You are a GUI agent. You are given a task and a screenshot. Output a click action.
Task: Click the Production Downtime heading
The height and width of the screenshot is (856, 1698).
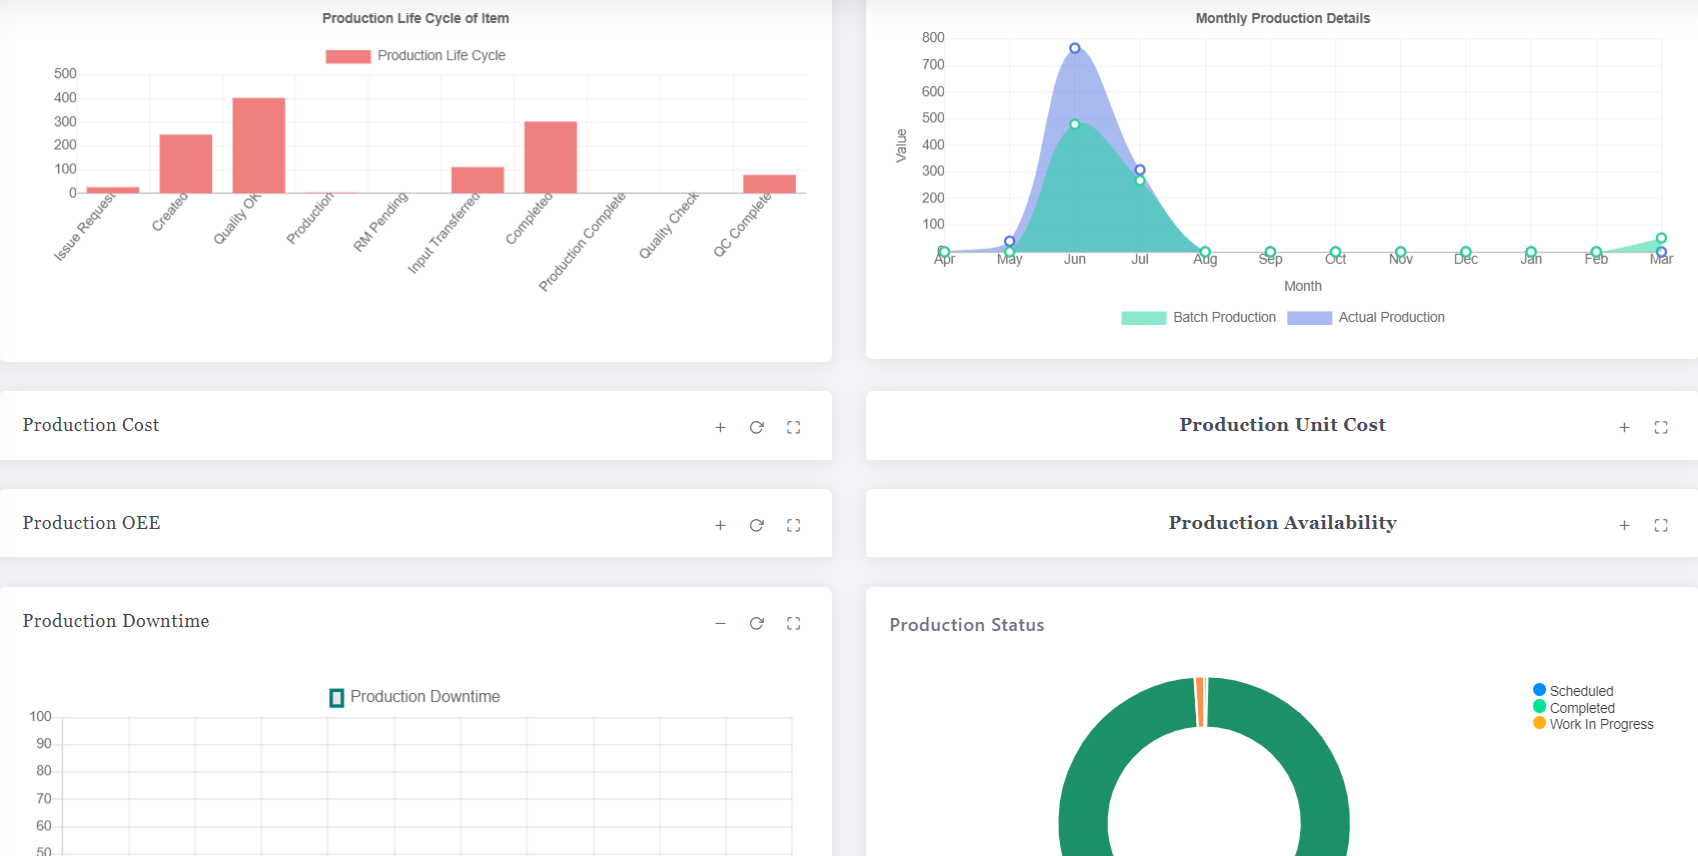(x=116, y=621)
